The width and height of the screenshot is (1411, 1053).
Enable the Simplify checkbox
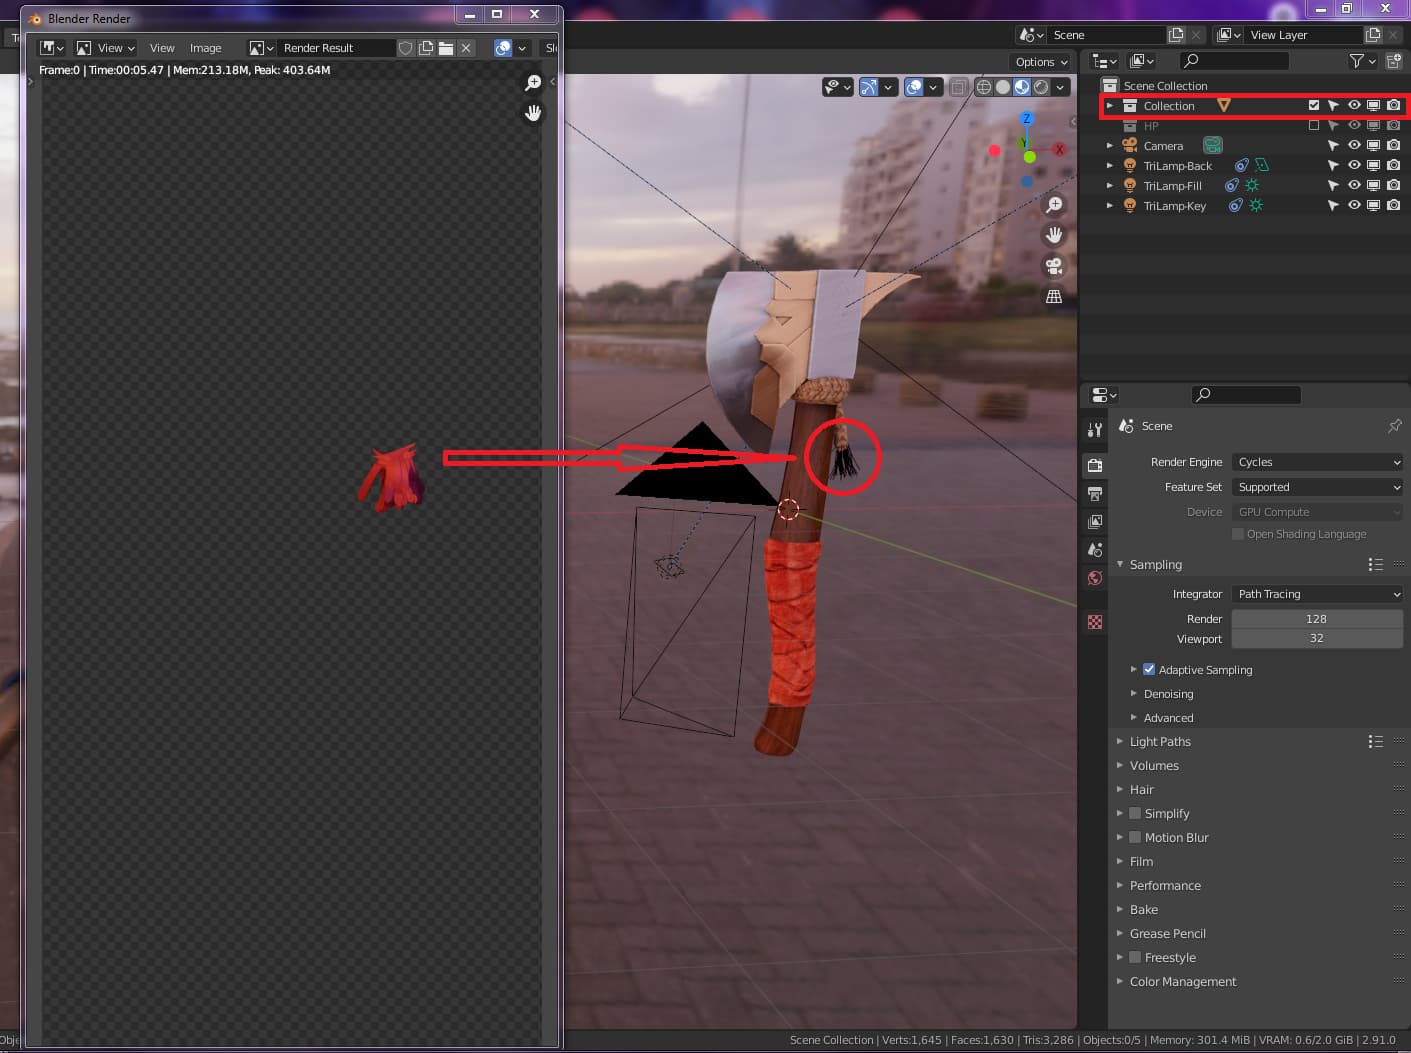[1135, 813]
